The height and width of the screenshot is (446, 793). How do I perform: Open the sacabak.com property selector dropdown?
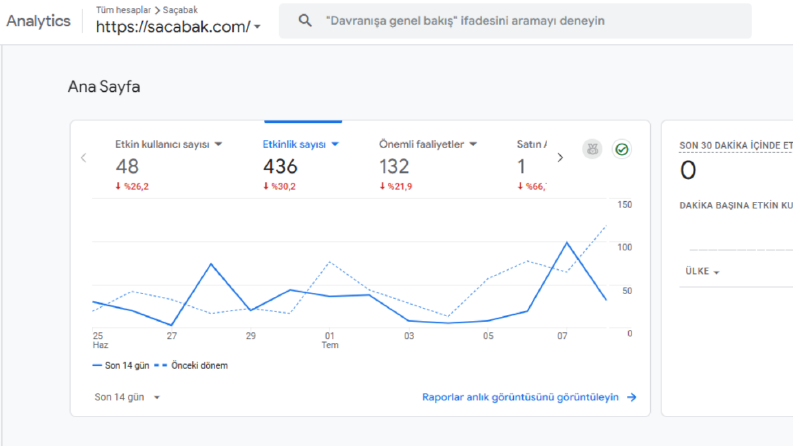click(x=178, y=27)
